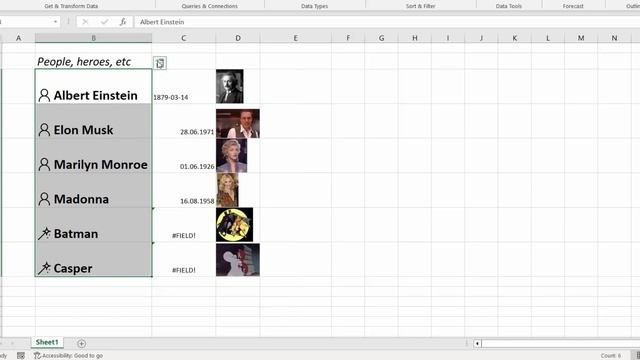
Task: Click the Data Types group label
Action: pyautogui.click(x=314, y=6)
